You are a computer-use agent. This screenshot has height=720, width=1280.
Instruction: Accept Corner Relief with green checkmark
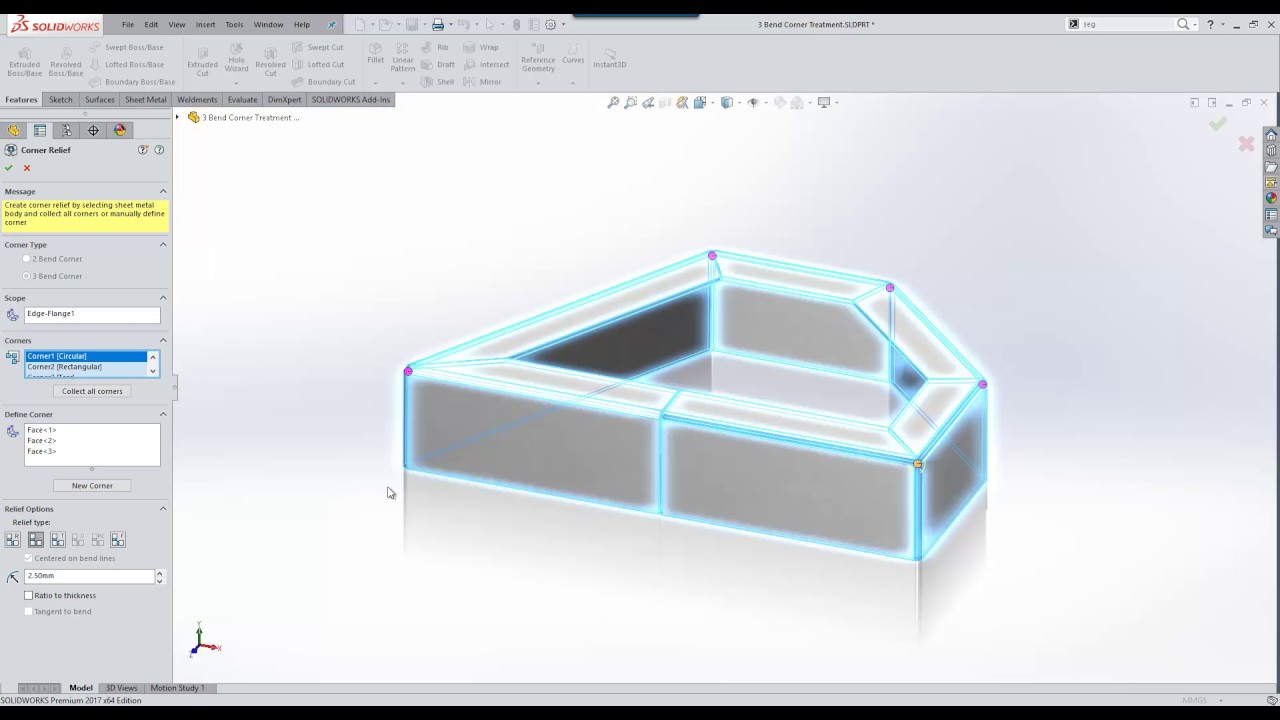coord(9,168)
